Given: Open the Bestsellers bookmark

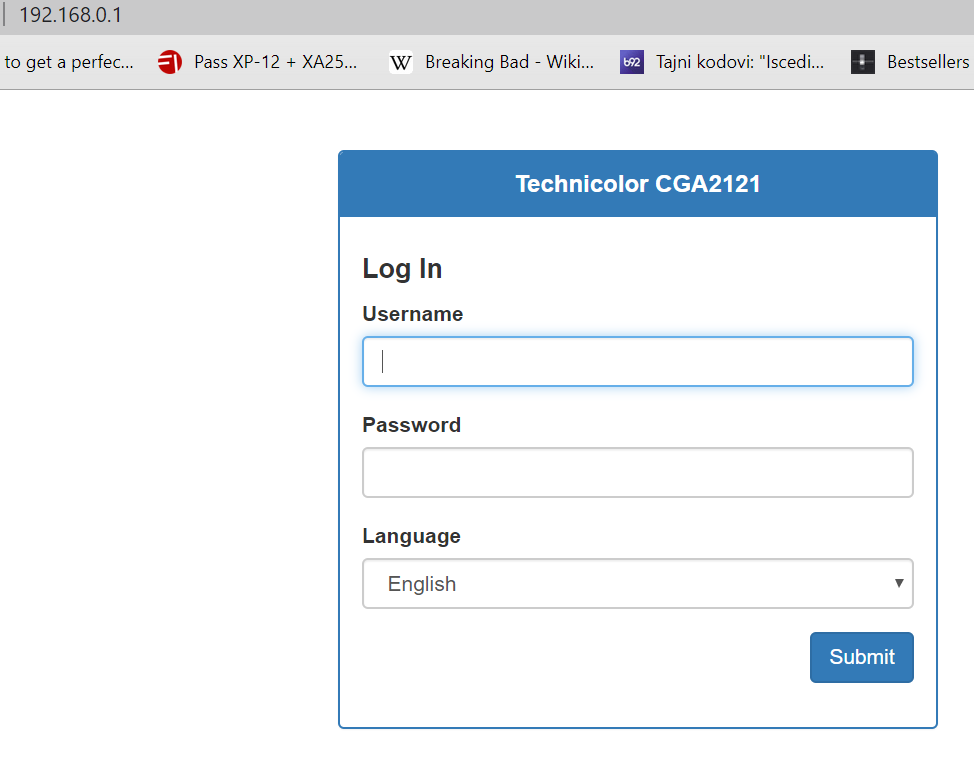Looking at the screenshot, I should [910, 62].
